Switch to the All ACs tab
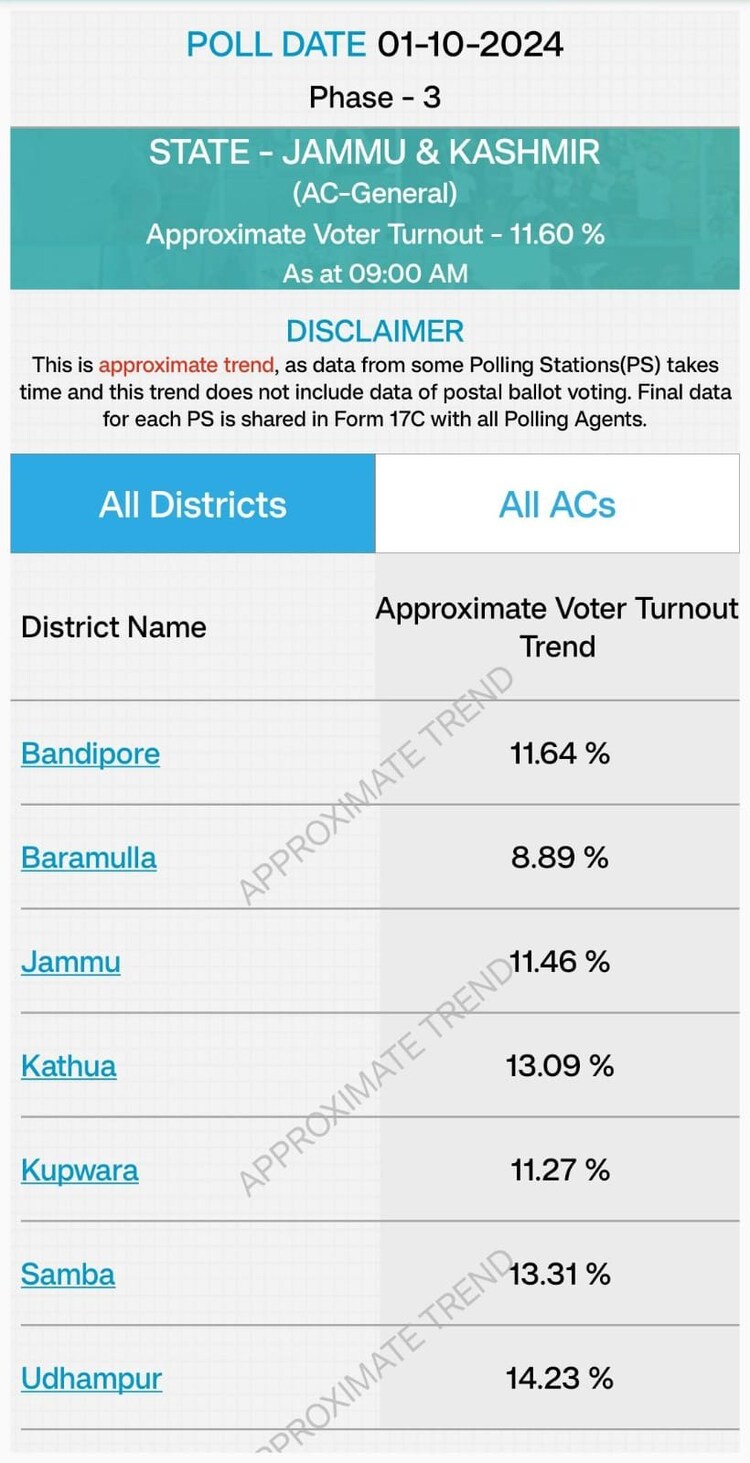750x1463 pixels. [557, 505]
